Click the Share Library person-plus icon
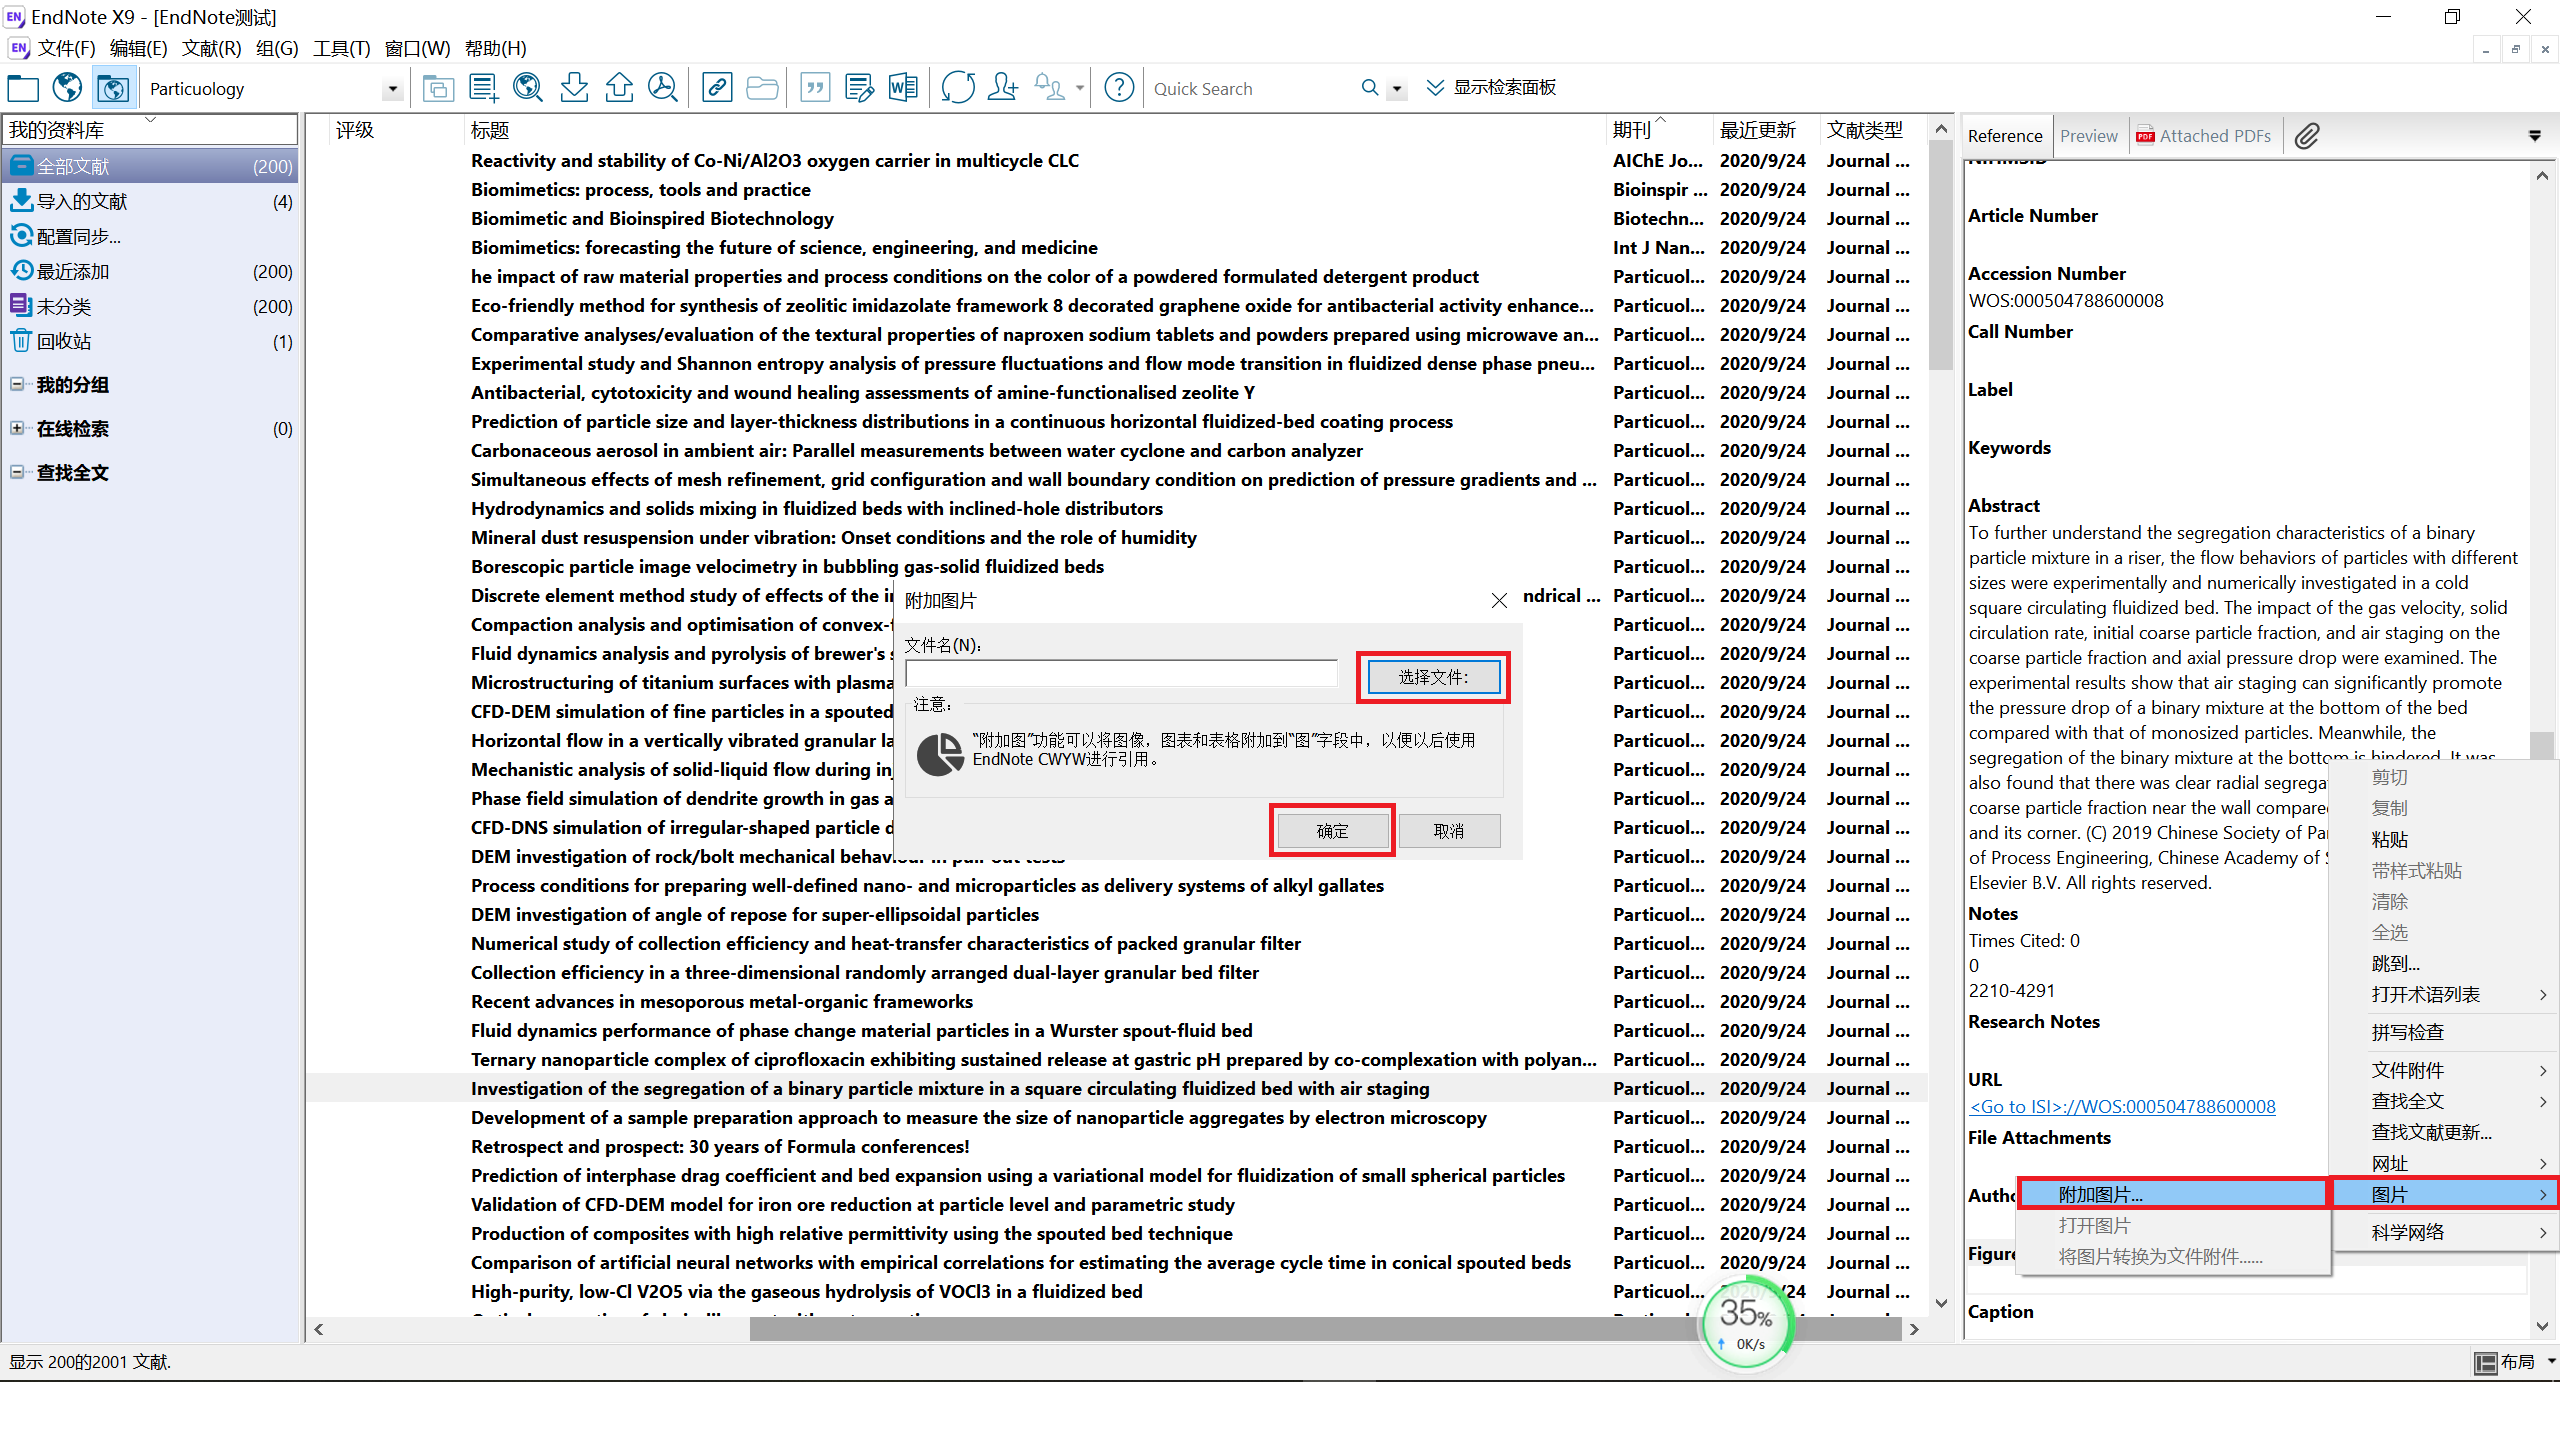Image resolution: width=2560 pixels, height=1440 pixels. [1003, 88]
